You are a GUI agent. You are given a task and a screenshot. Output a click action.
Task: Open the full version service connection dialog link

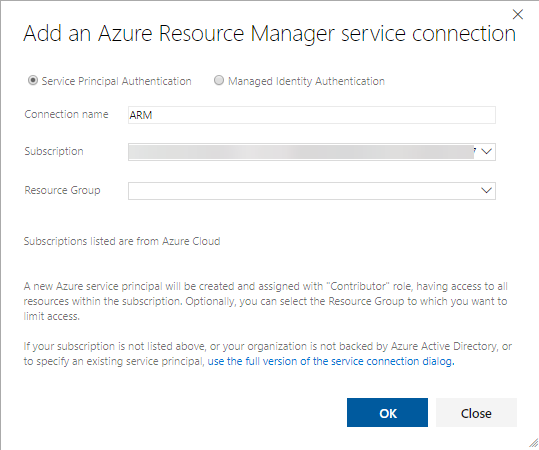[x=331, y=361]
